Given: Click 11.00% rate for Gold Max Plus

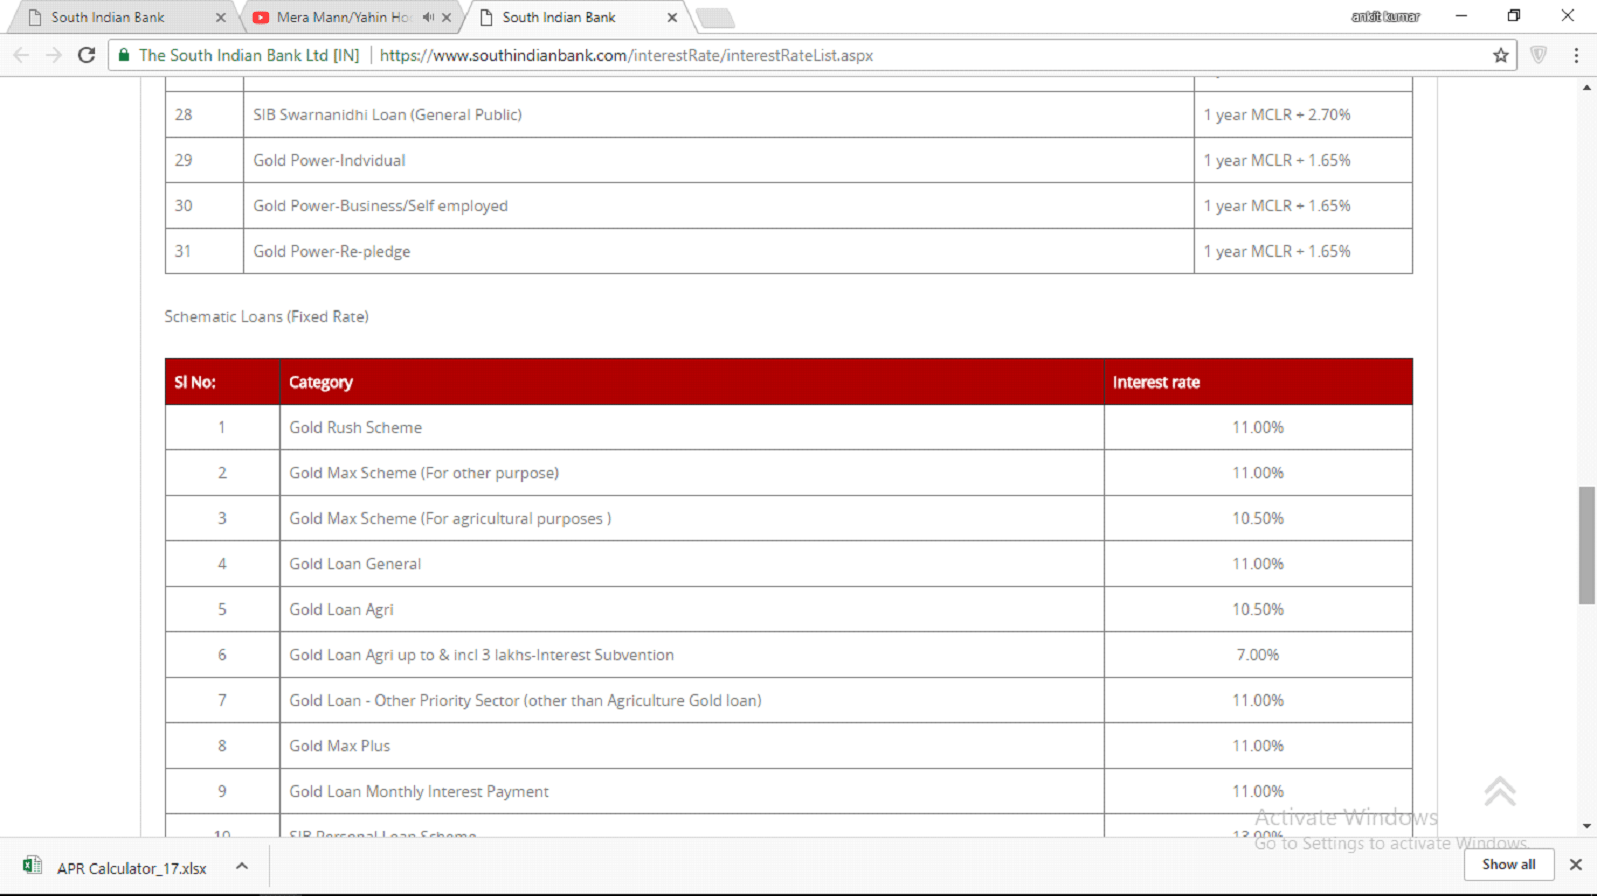Looking at the screenshot, I should (x=1258, y=746).
